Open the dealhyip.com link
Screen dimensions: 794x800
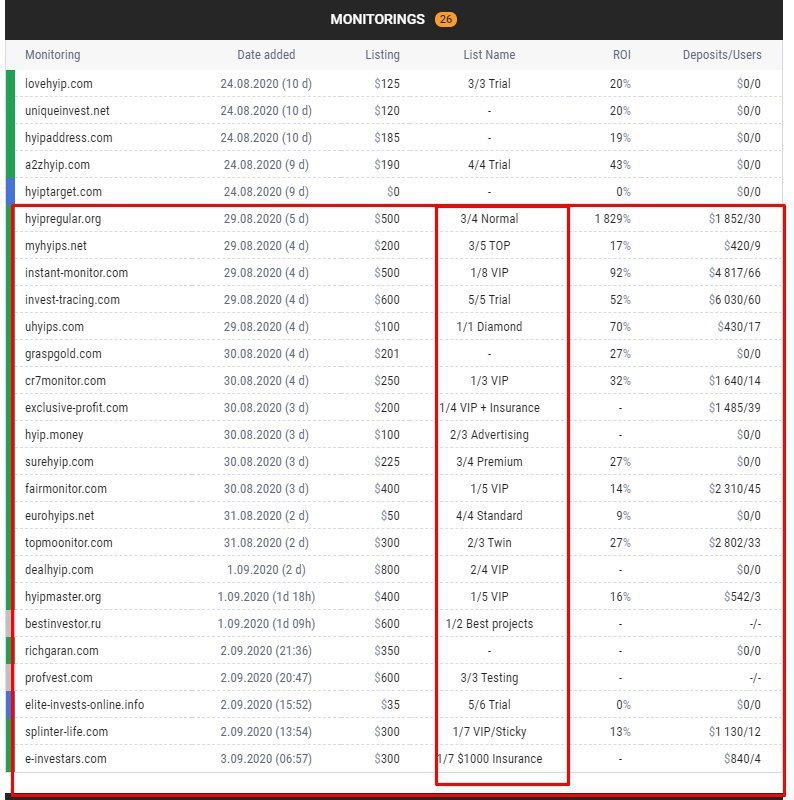[x=59, y=570]
